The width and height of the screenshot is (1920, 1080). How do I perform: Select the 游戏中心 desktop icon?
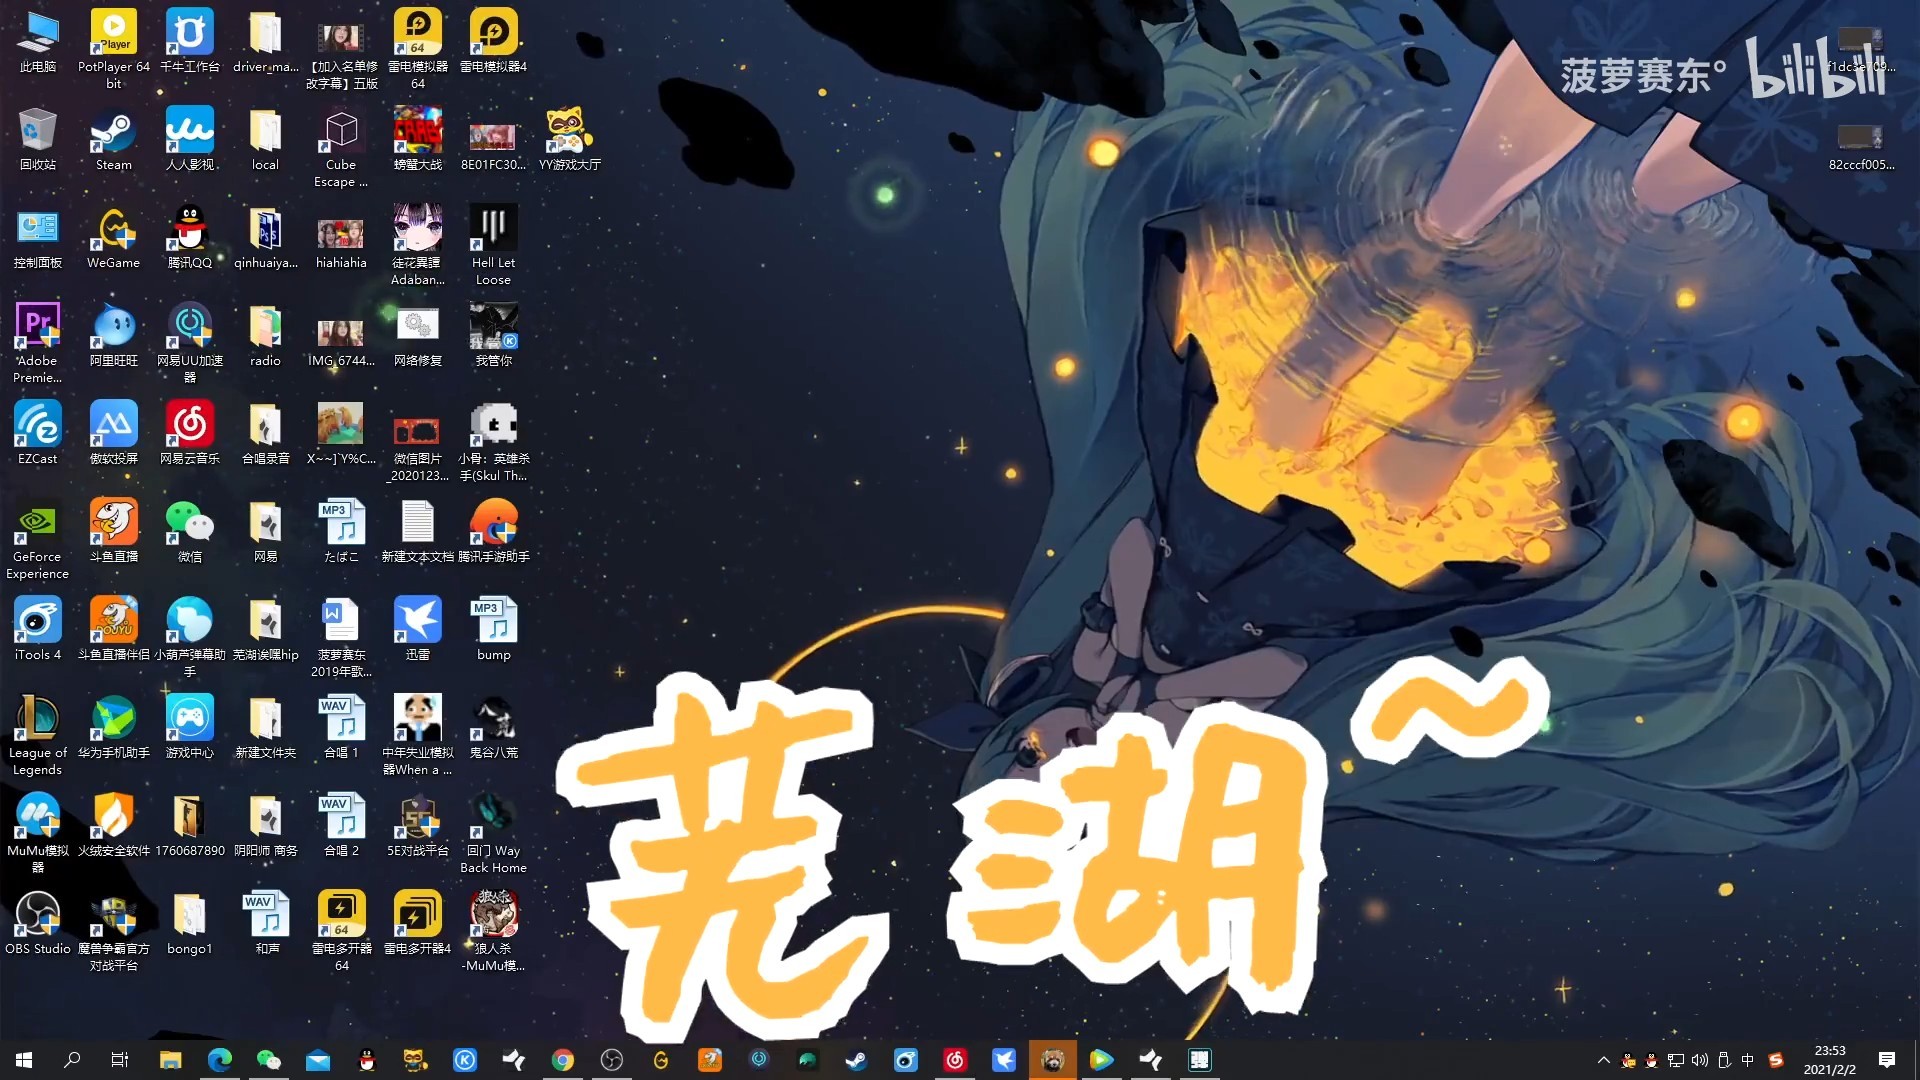tap(190, 726)
